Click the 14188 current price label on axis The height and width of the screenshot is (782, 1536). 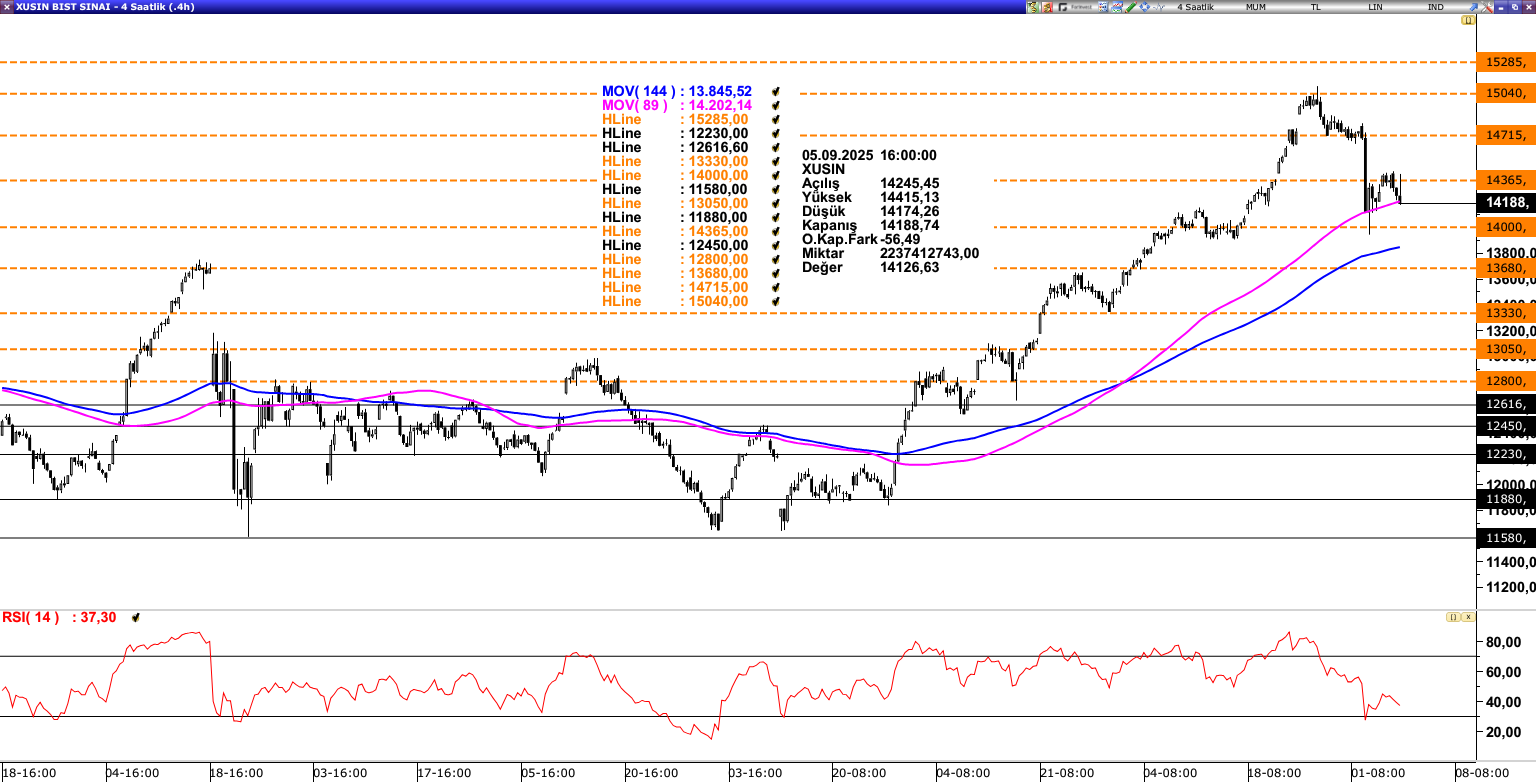click(1505, 203)
